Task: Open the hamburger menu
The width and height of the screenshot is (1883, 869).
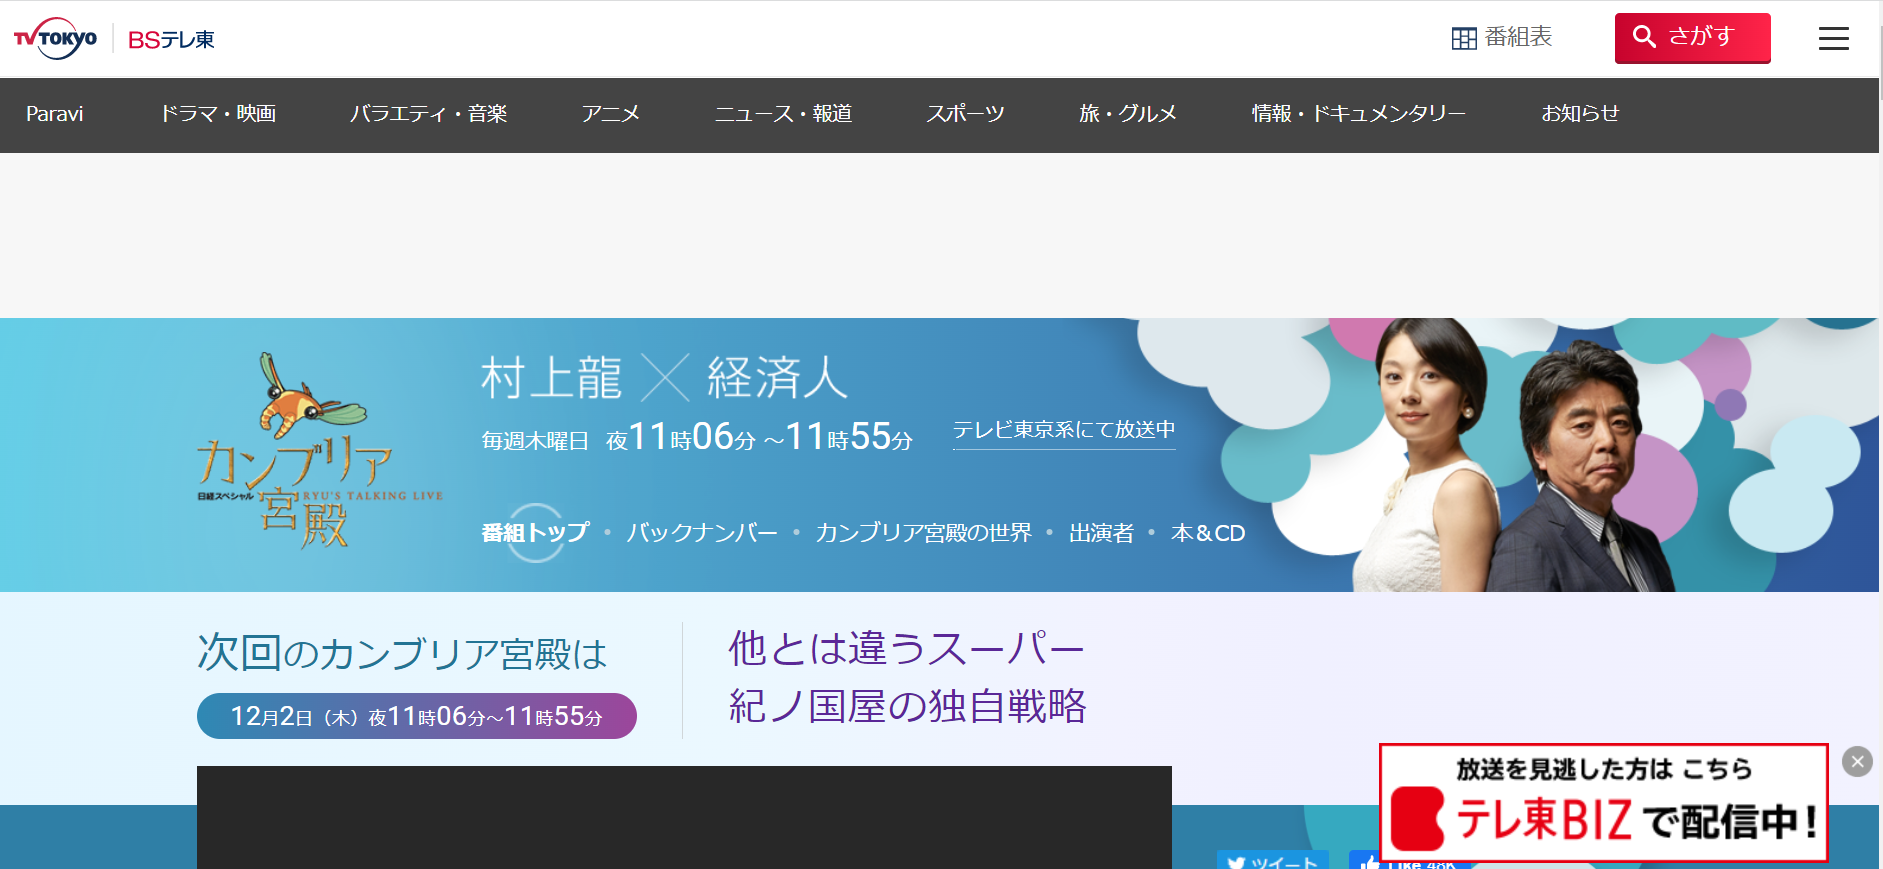Action: (1833, 39)
